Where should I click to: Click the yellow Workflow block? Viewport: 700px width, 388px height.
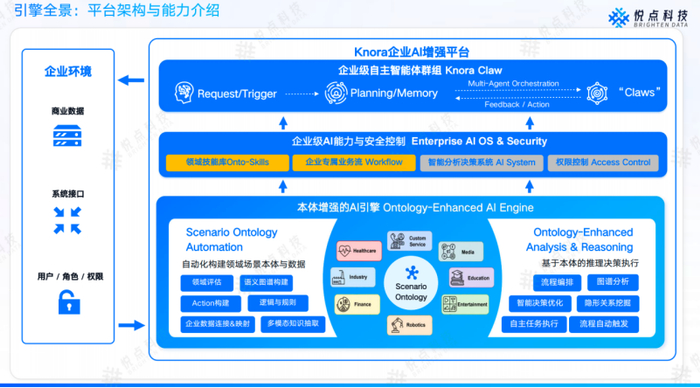(x=354, y=163)
